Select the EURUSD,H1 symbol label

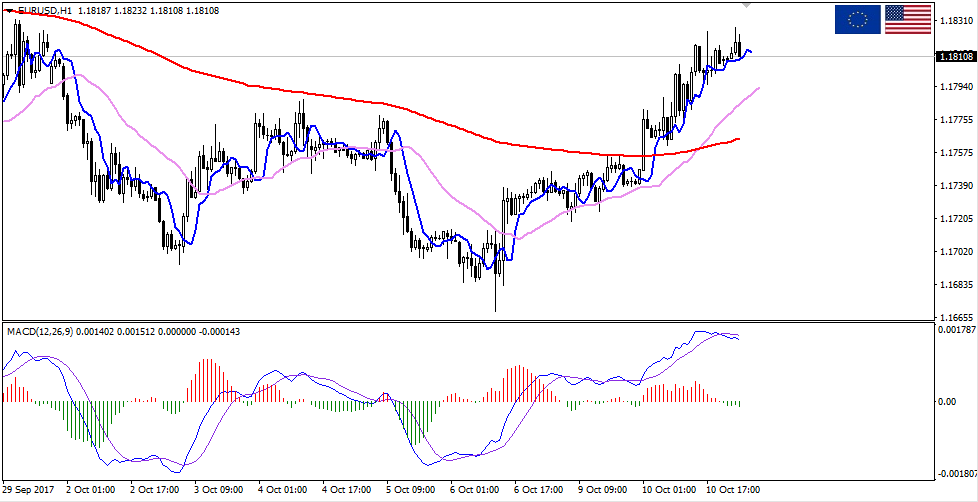tap(44, 11)
